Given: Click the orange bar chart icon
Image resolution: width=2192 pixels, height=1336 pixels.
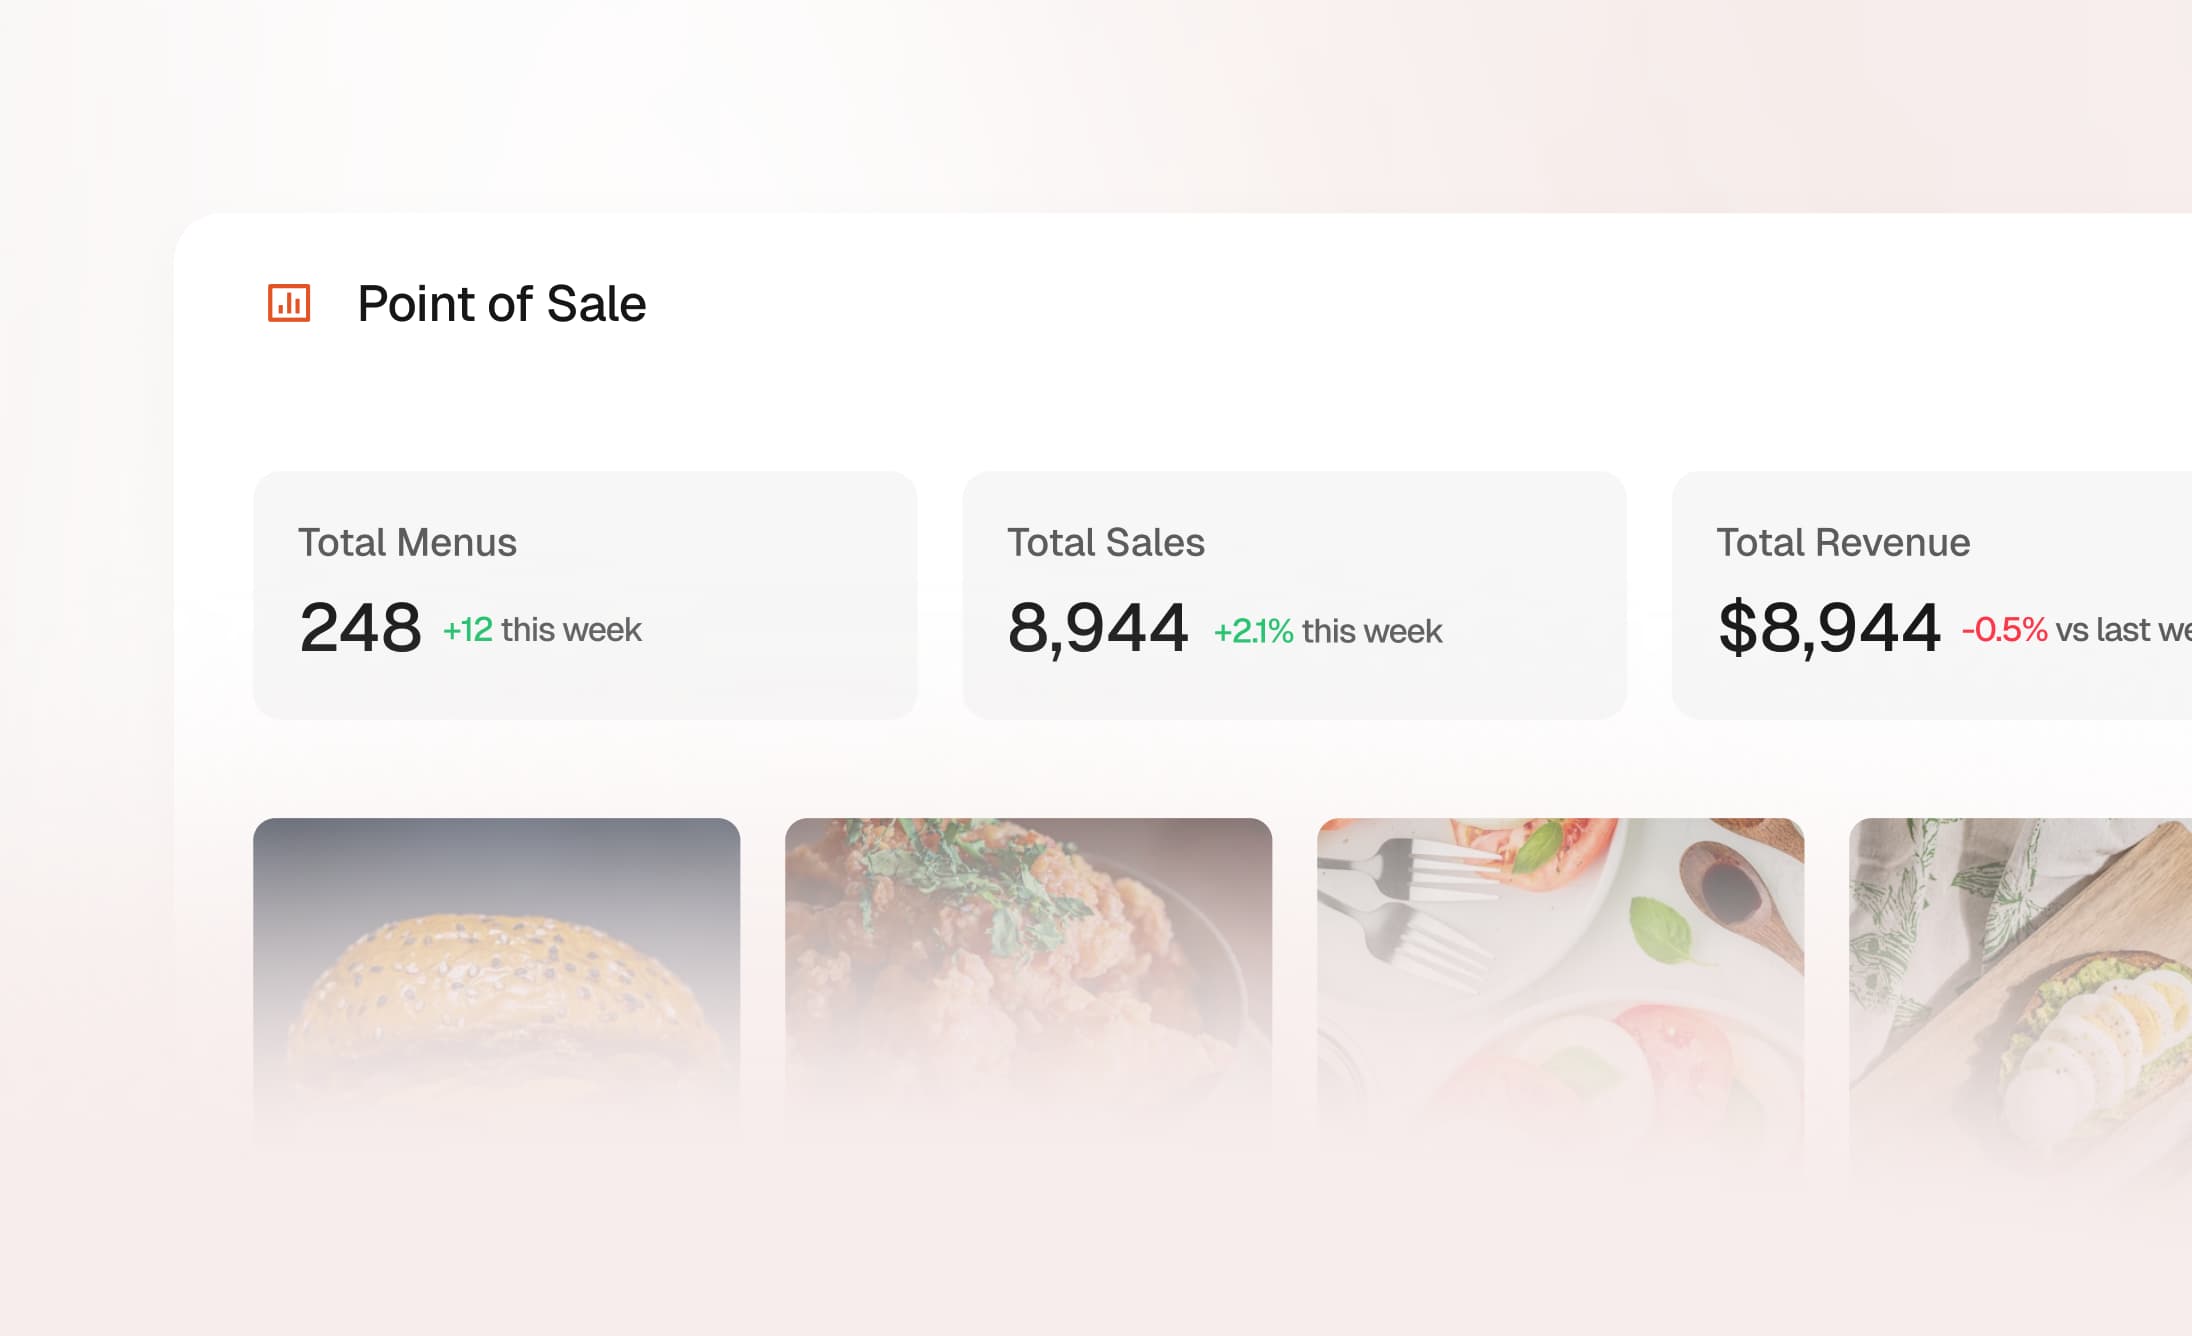Looking at the screenshot, I should 289,303.
